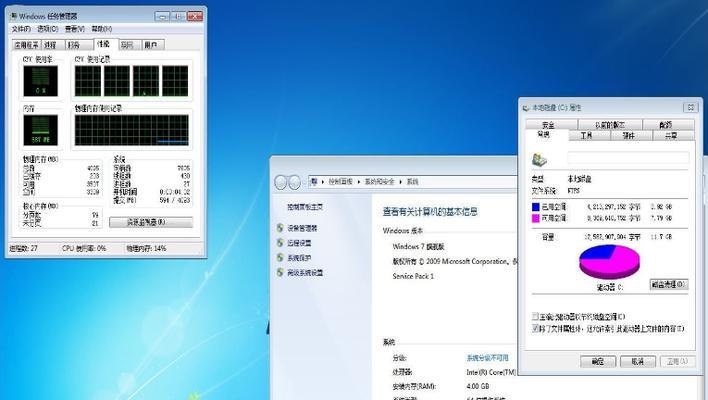This screenshot has width=708, height=400.
Task: Select 常规 tab in disk properties
Action: 544,135
